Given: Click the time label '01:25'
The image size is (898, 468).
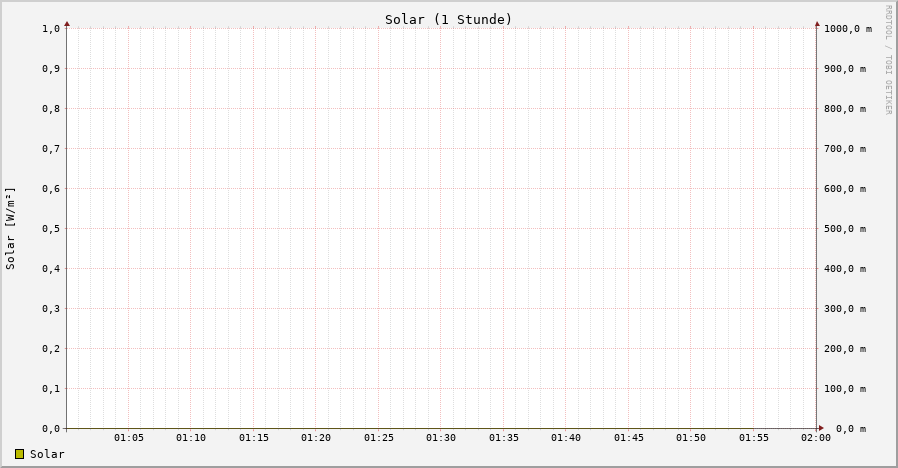Looking at the screenshot, I should tap(379, 438).
